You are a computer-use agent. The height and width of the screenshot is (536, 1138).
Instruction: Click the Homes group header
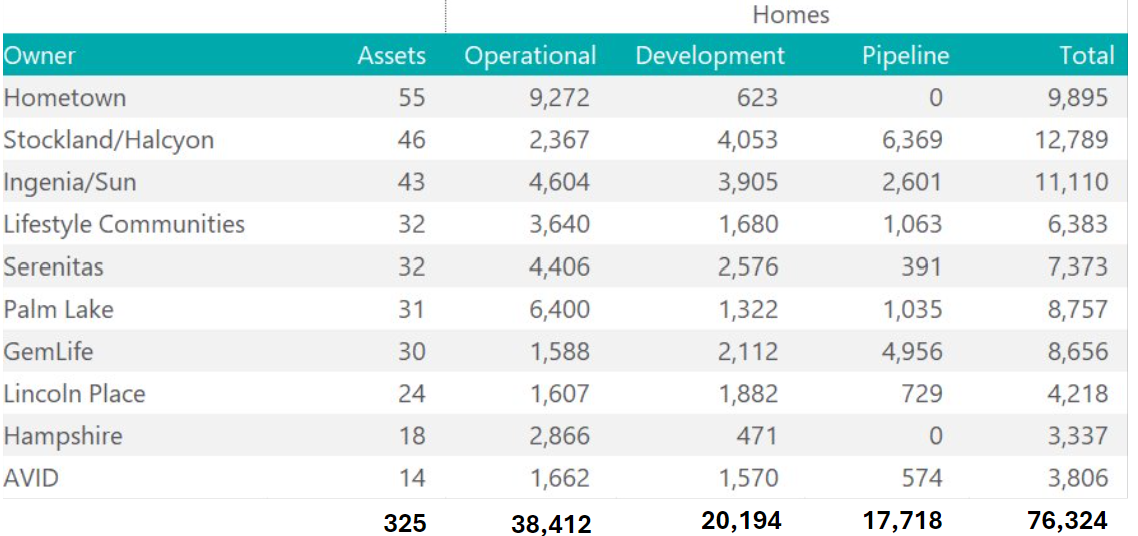tap(790, 16)
